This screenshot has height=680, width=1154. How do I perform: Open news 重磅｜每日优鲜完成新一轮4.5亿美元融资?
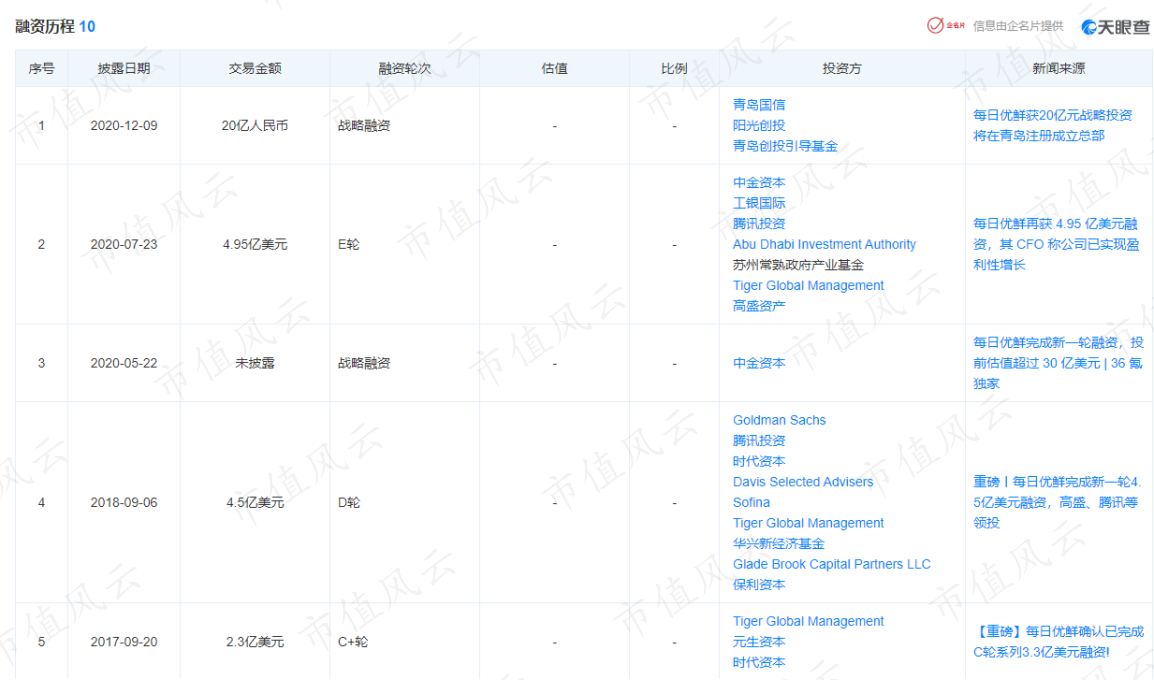[1057, 503]
